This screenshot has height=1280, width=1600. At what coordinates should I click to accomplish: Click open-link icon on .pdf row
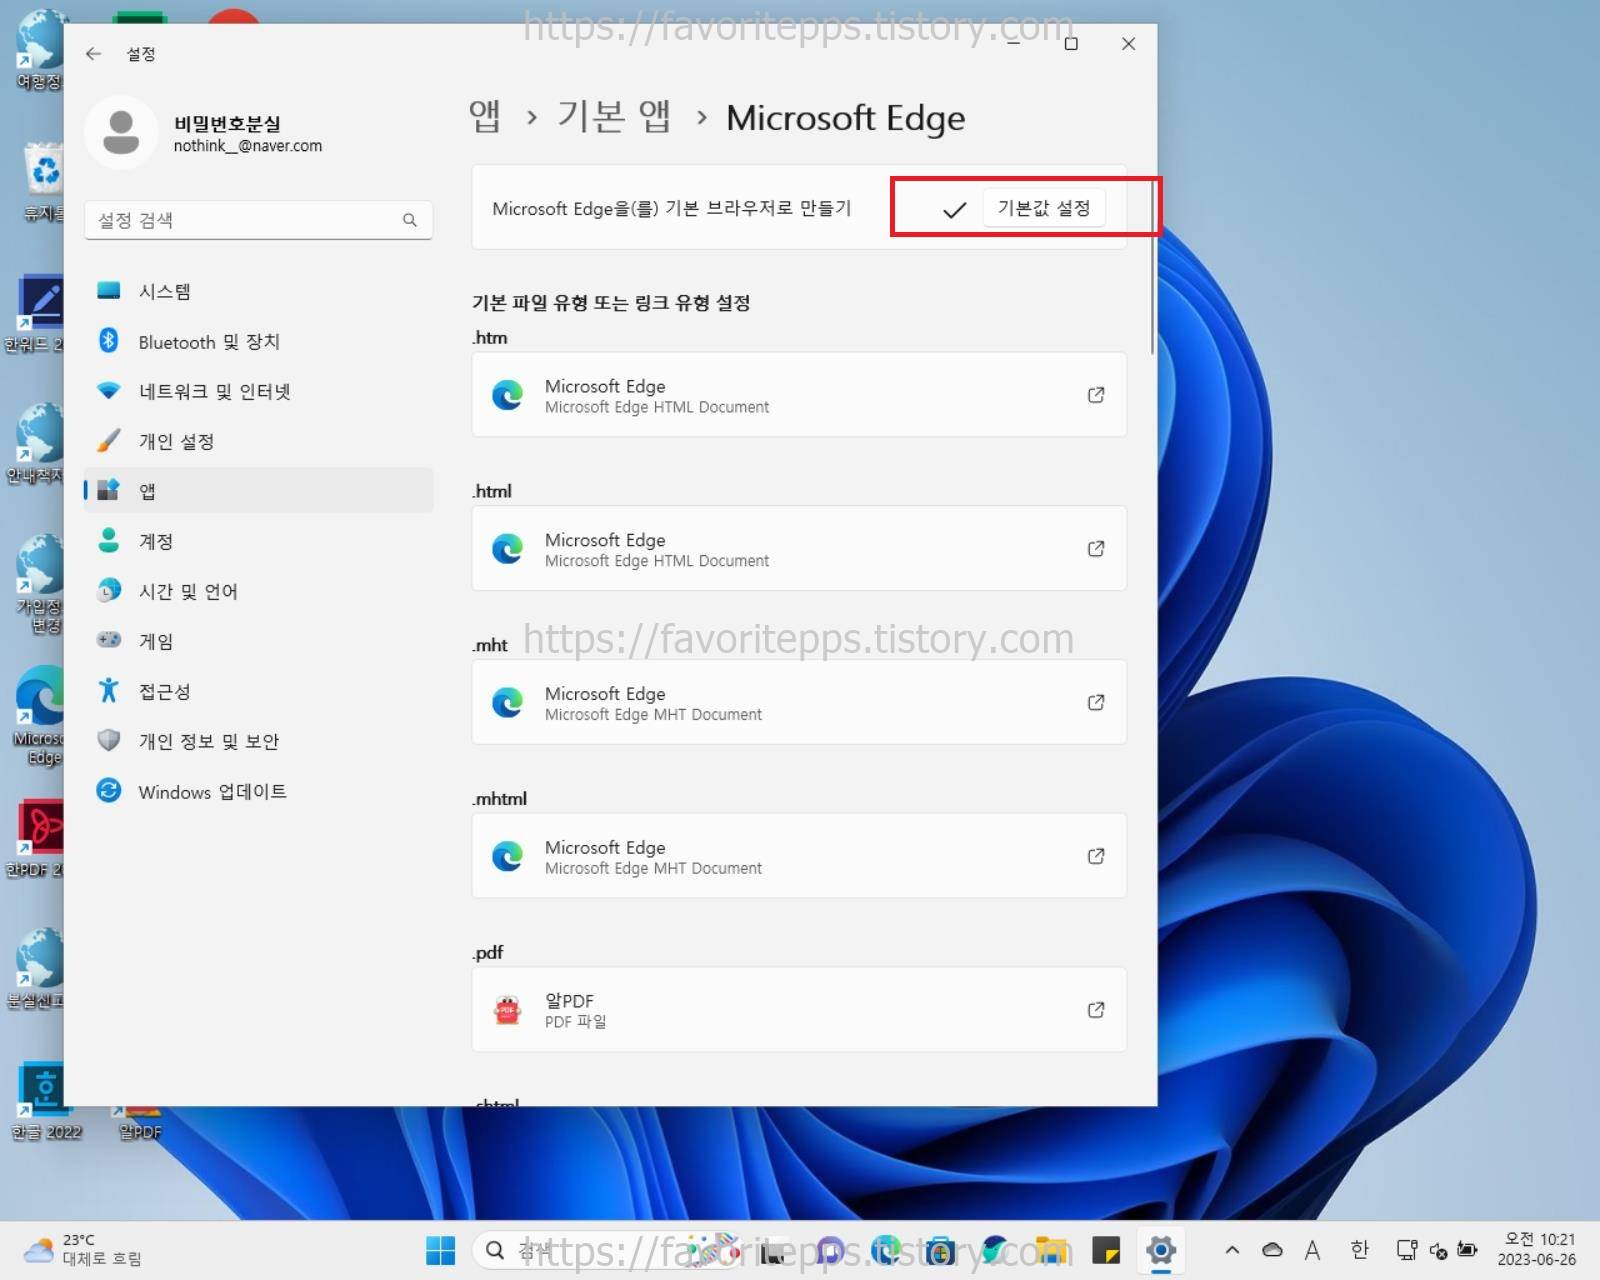[1096, 1010]
